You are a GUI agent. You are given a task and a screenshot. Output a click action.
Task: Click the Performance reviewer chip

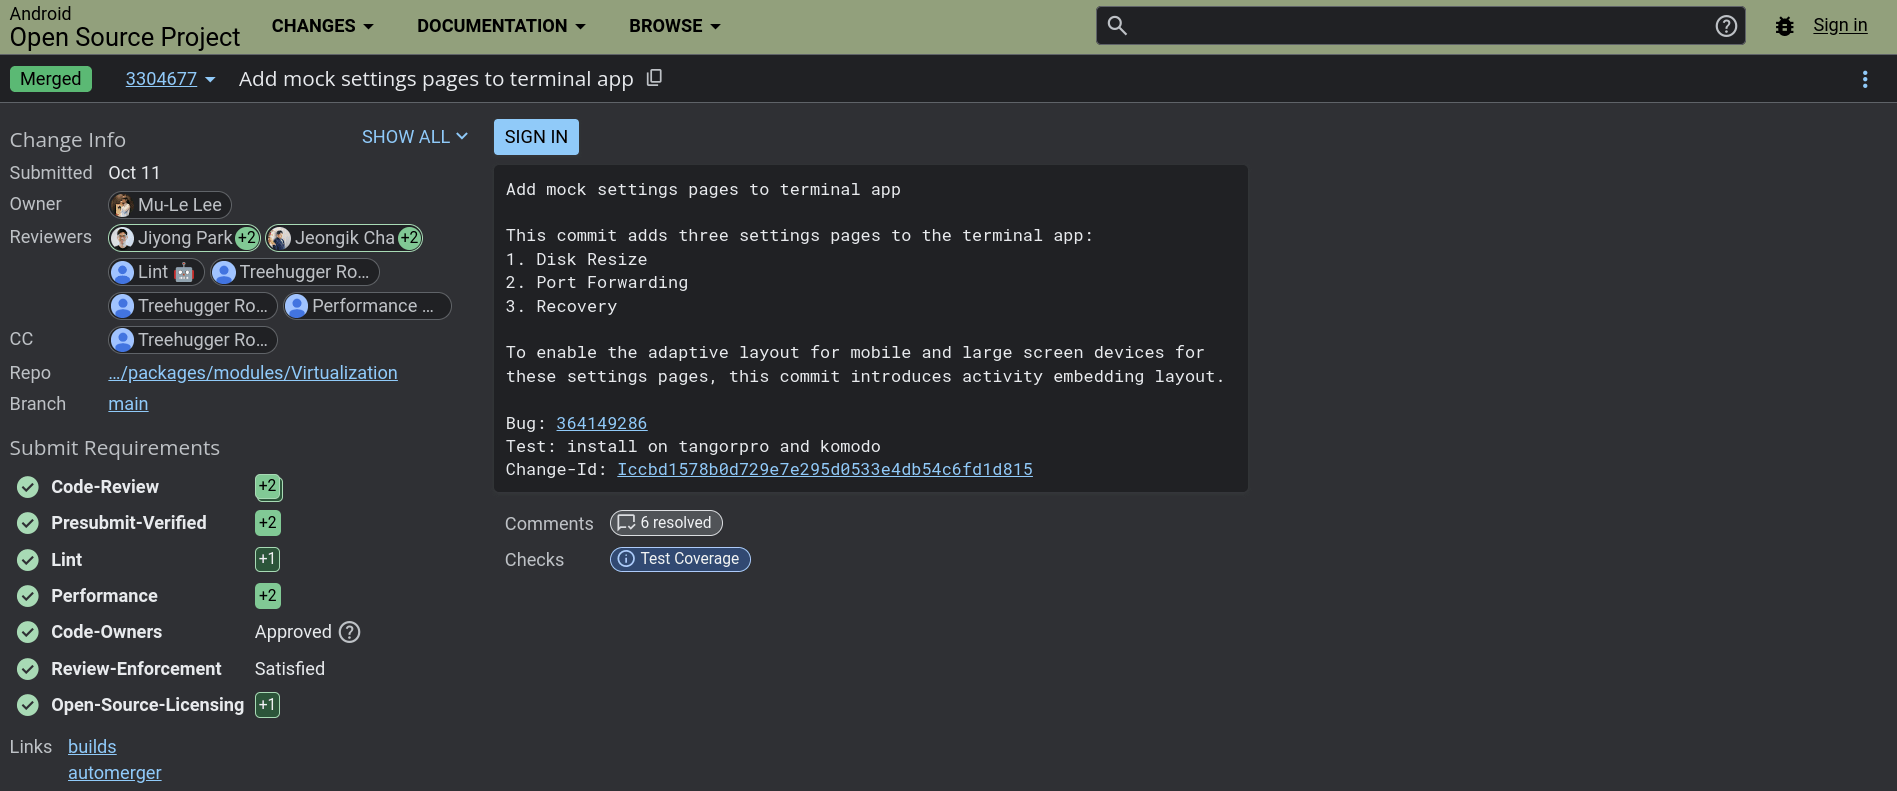click(367, 306)
